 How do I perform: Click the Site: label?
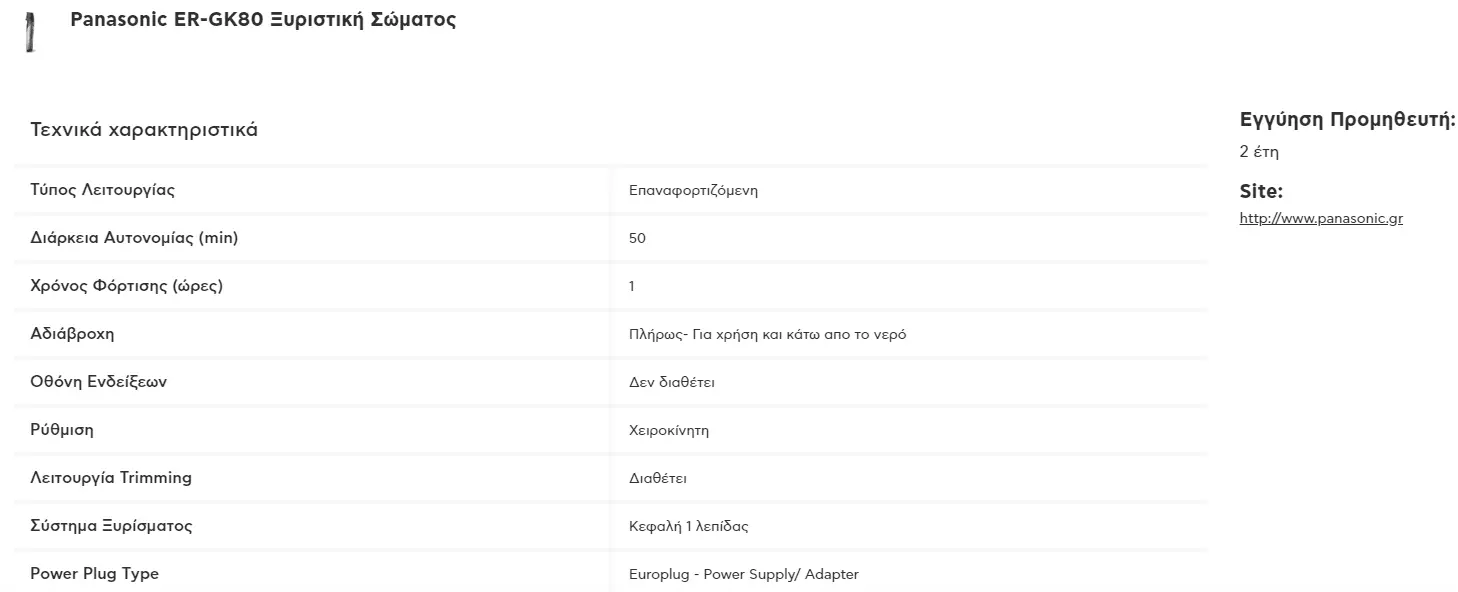1261,191
